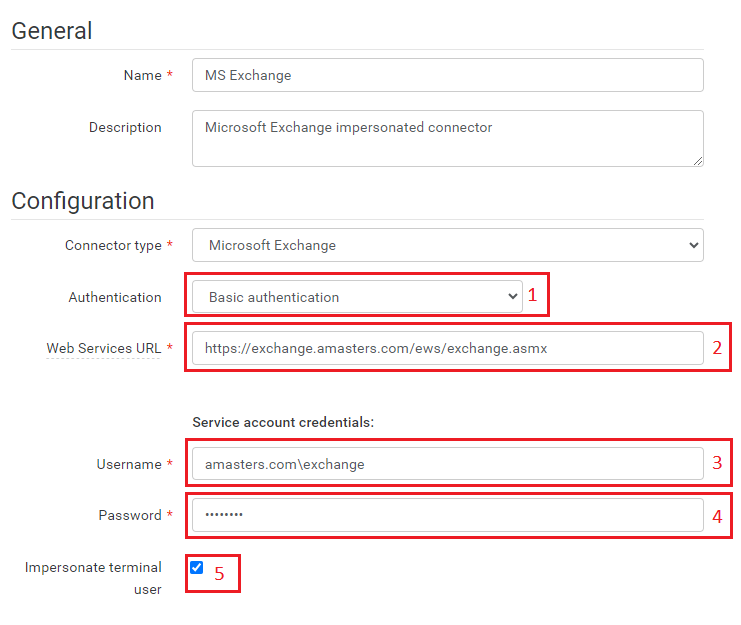
Task: Select the Username input field
Action: (447, 464)
